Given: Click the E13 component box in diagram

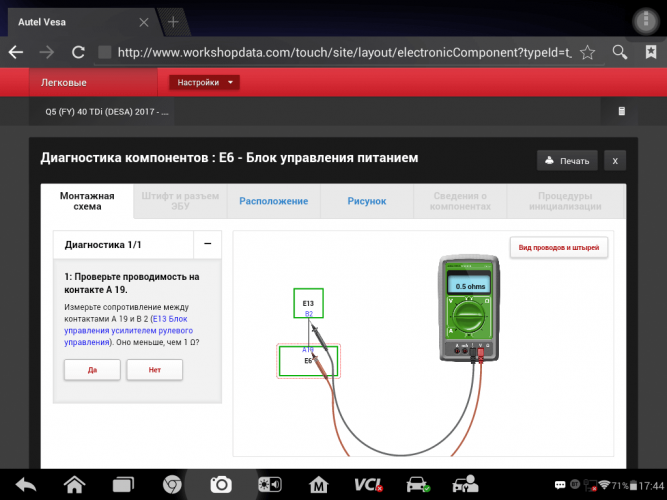Looking at the screenshot, I should 308,303.
